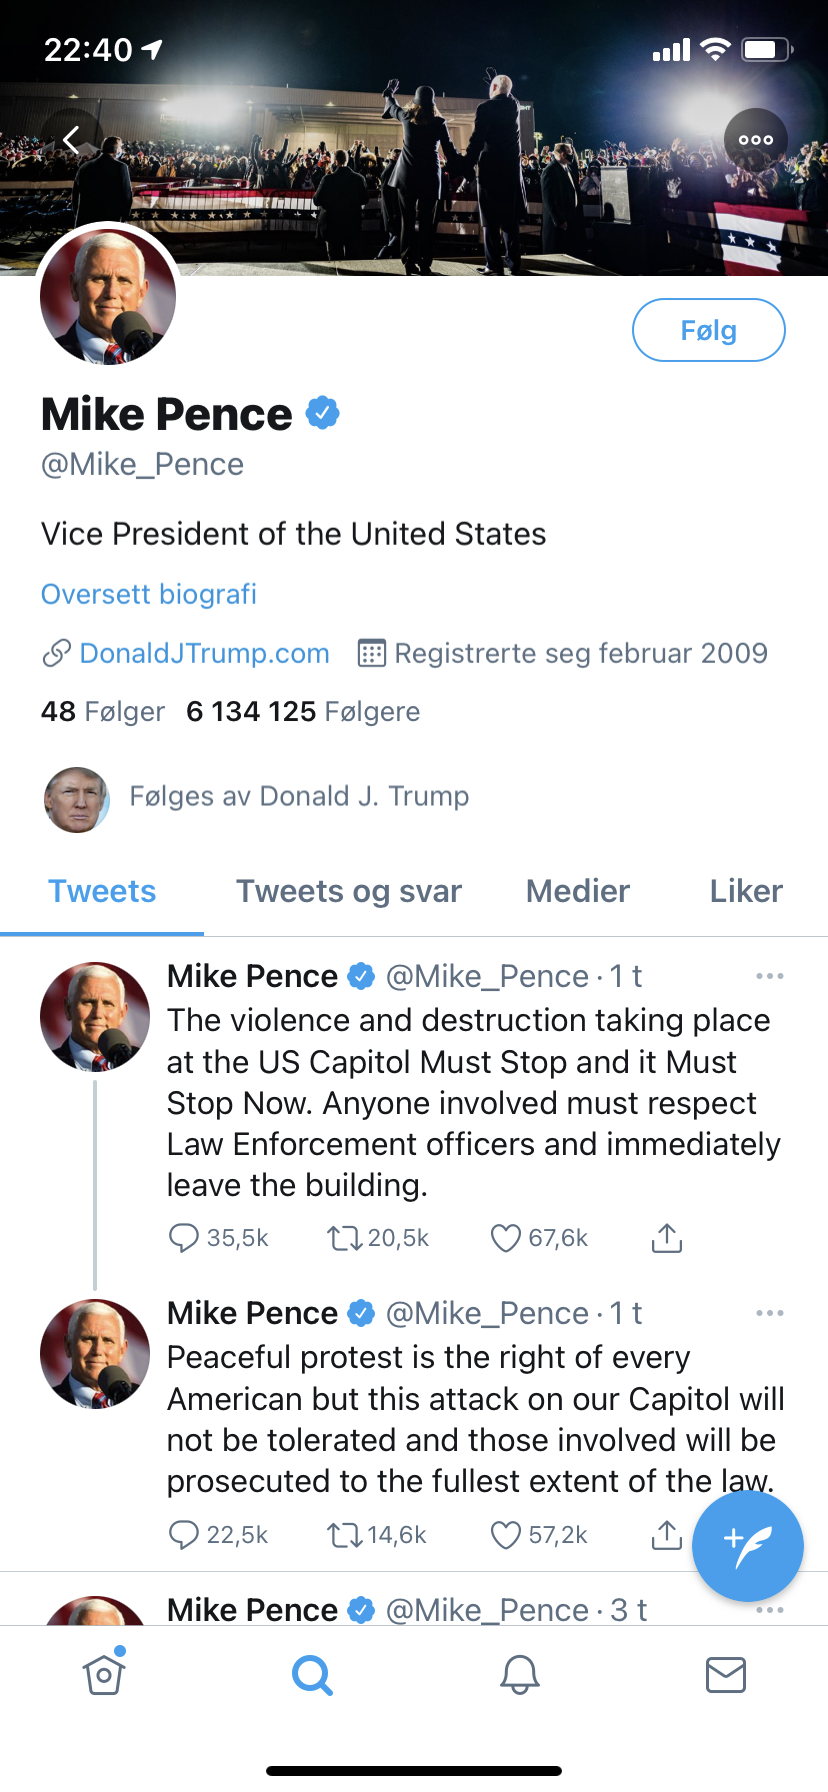
Task: Tap the search magnifier in bottom bar
Action: click(312, 1674)
